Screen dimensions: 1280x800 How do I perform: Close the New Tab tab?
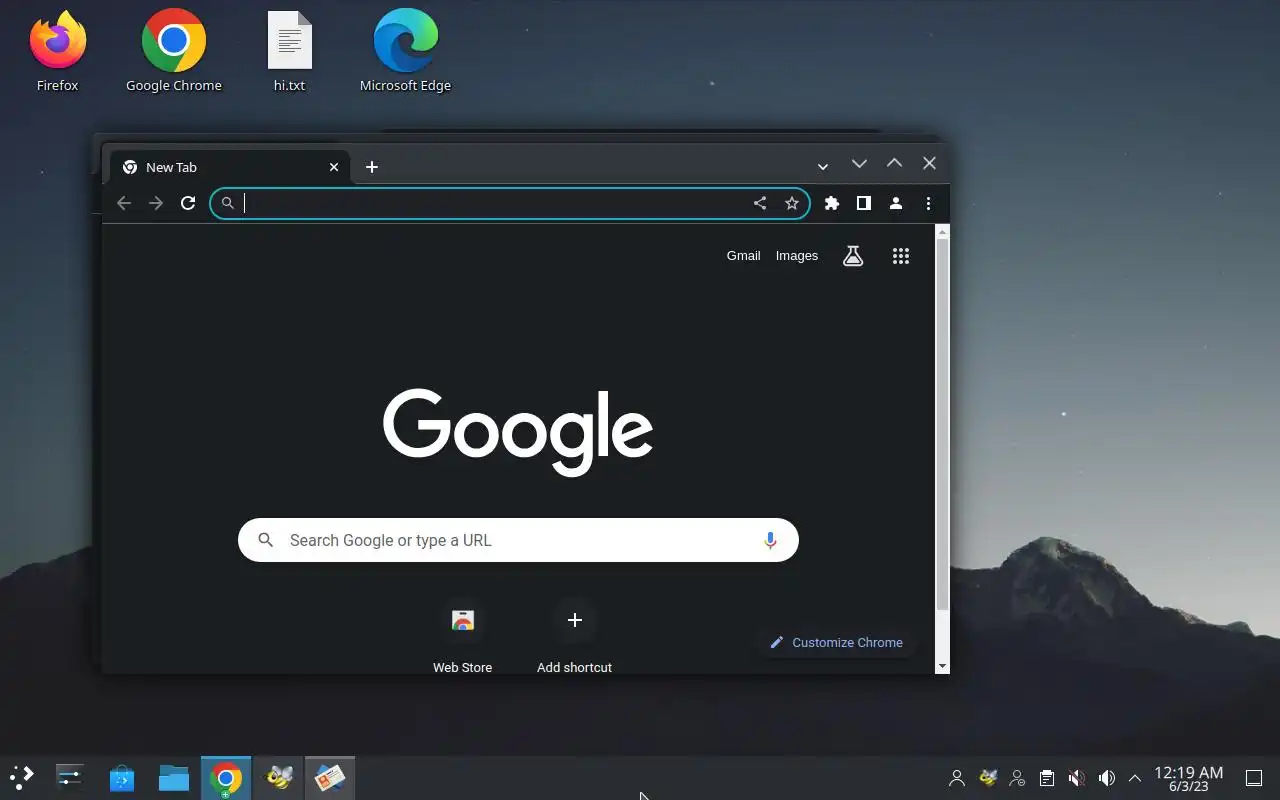[334, 167]
